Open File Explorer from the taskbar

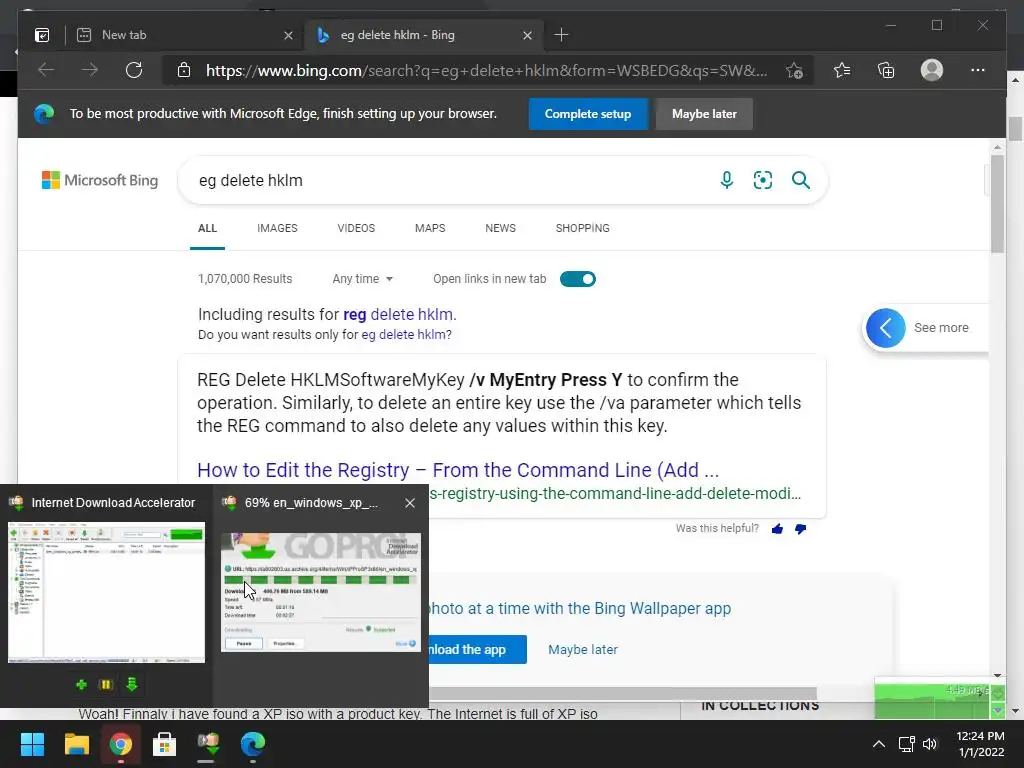tap(76, 744)
